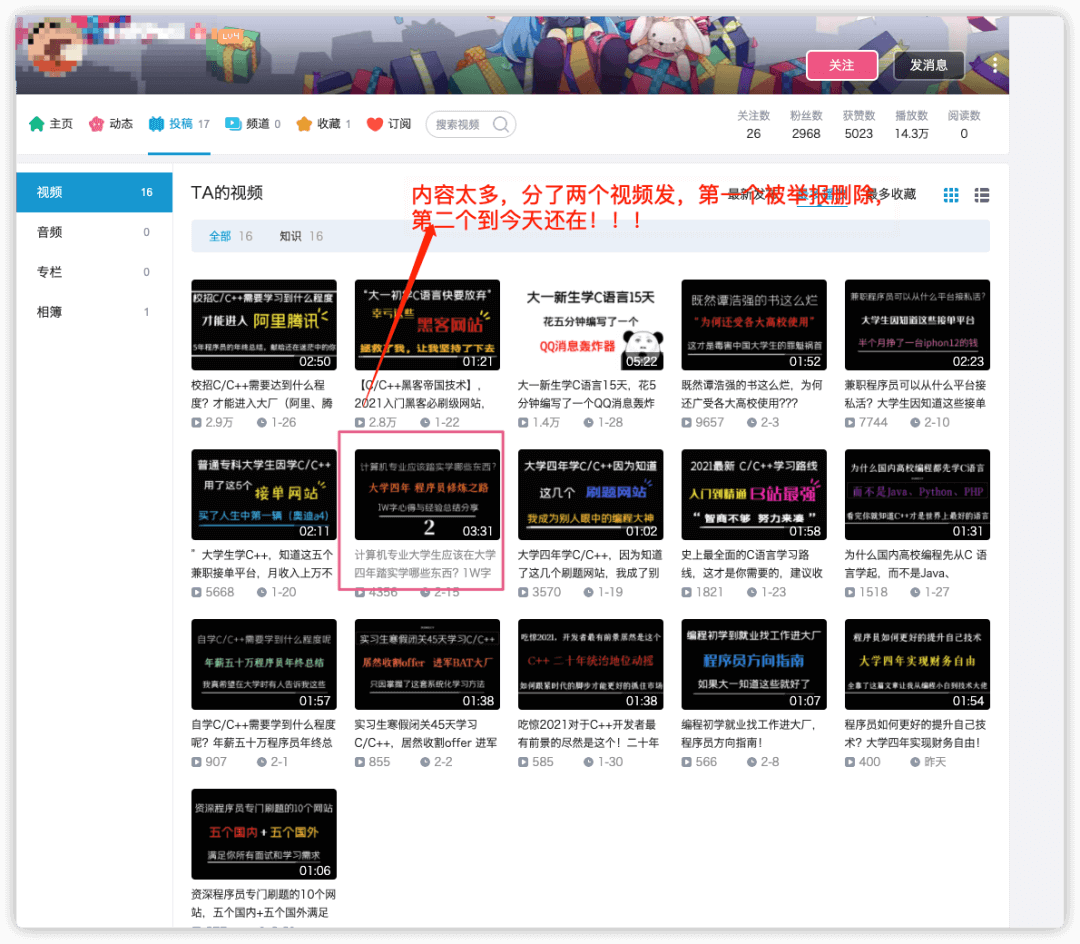
Task: Select the 全部 category filter
Action: click(220, 236)
